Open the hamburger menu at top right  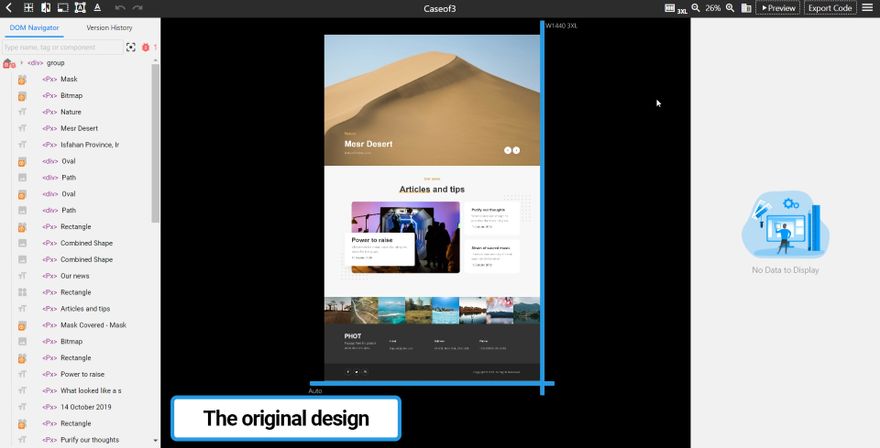coord(868,8)
